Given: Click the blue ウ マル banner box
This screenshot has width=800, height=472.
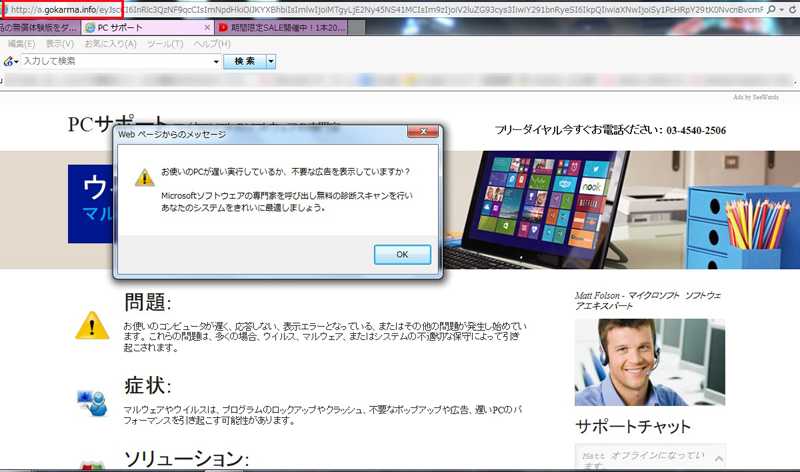Looking at the screenshot, I should [x=91, y=204].
